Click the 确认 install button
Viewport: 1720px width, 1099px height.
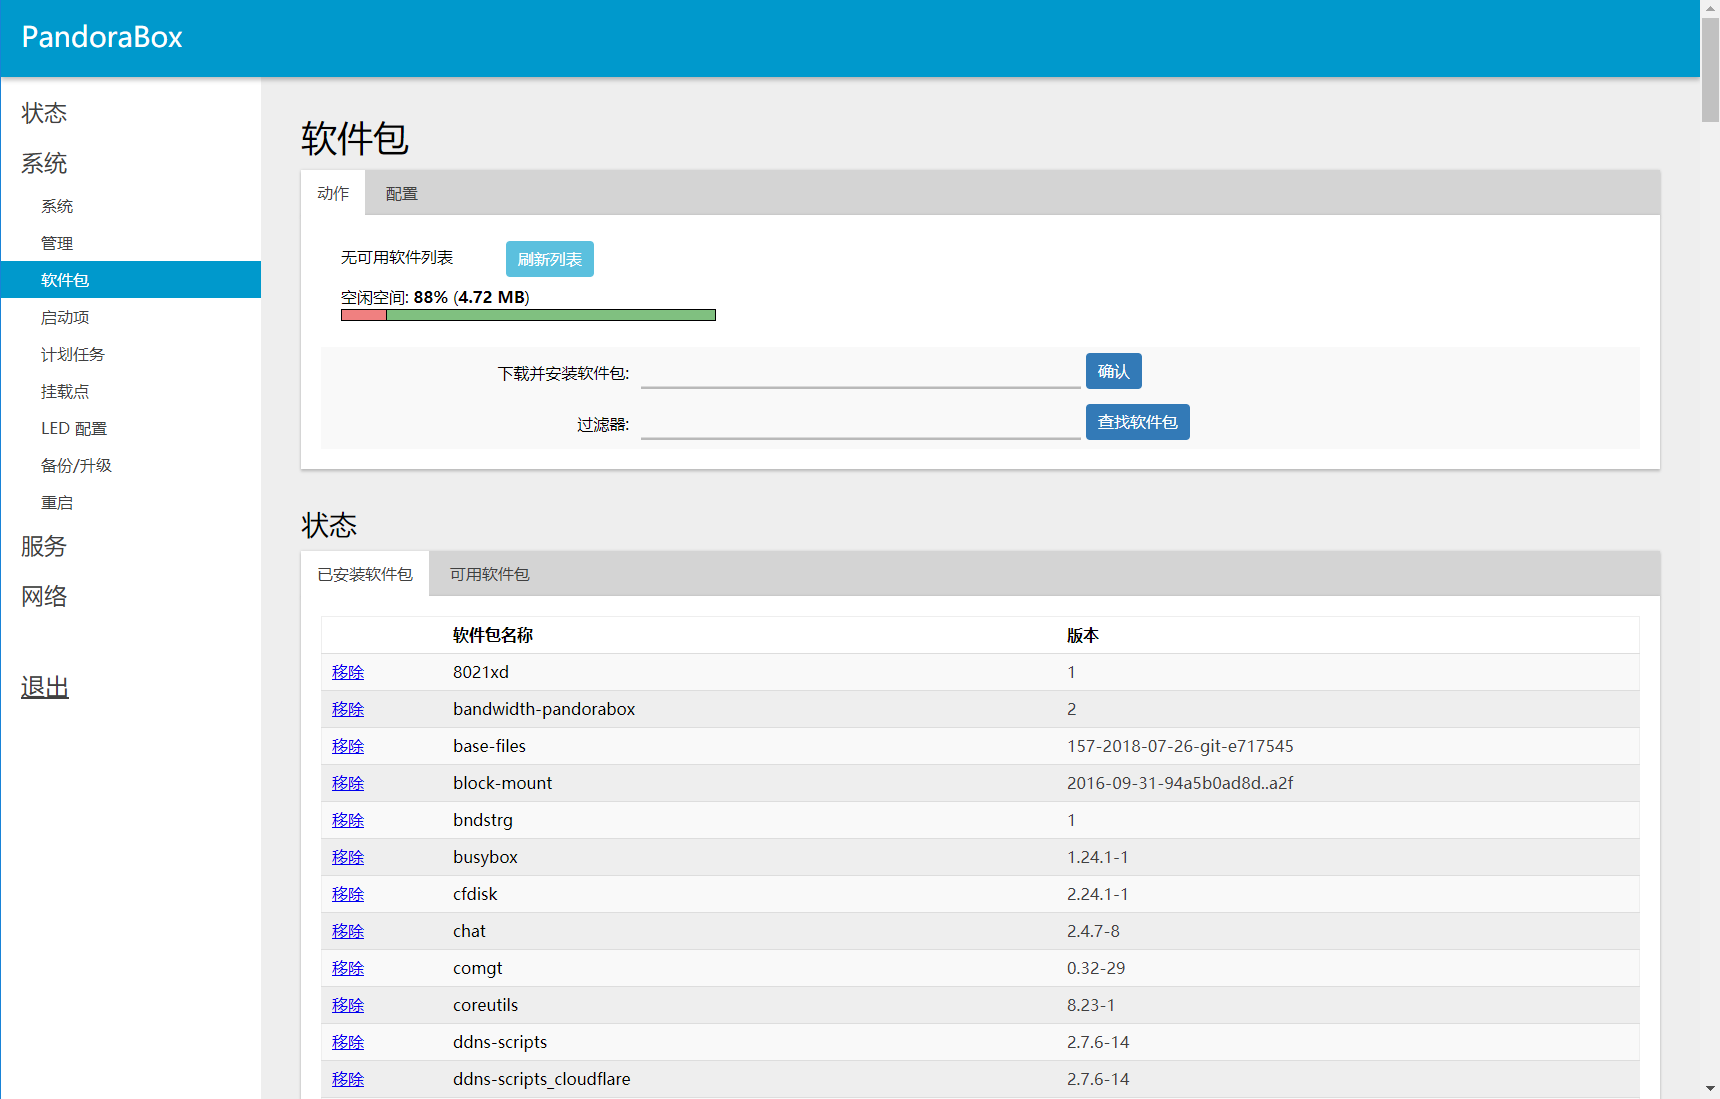[x=1113, y=371]
